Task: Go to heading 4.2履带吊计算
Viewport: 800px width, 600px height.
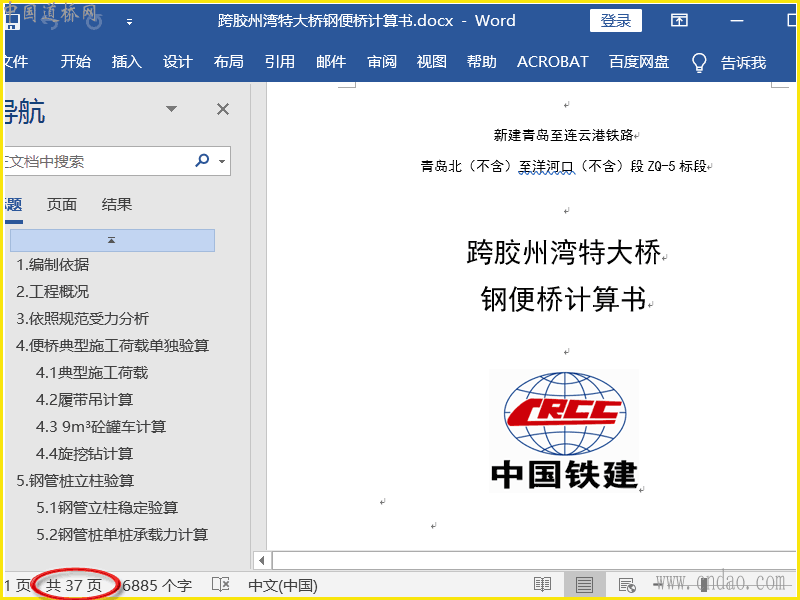Action: (x=84, y=400)
